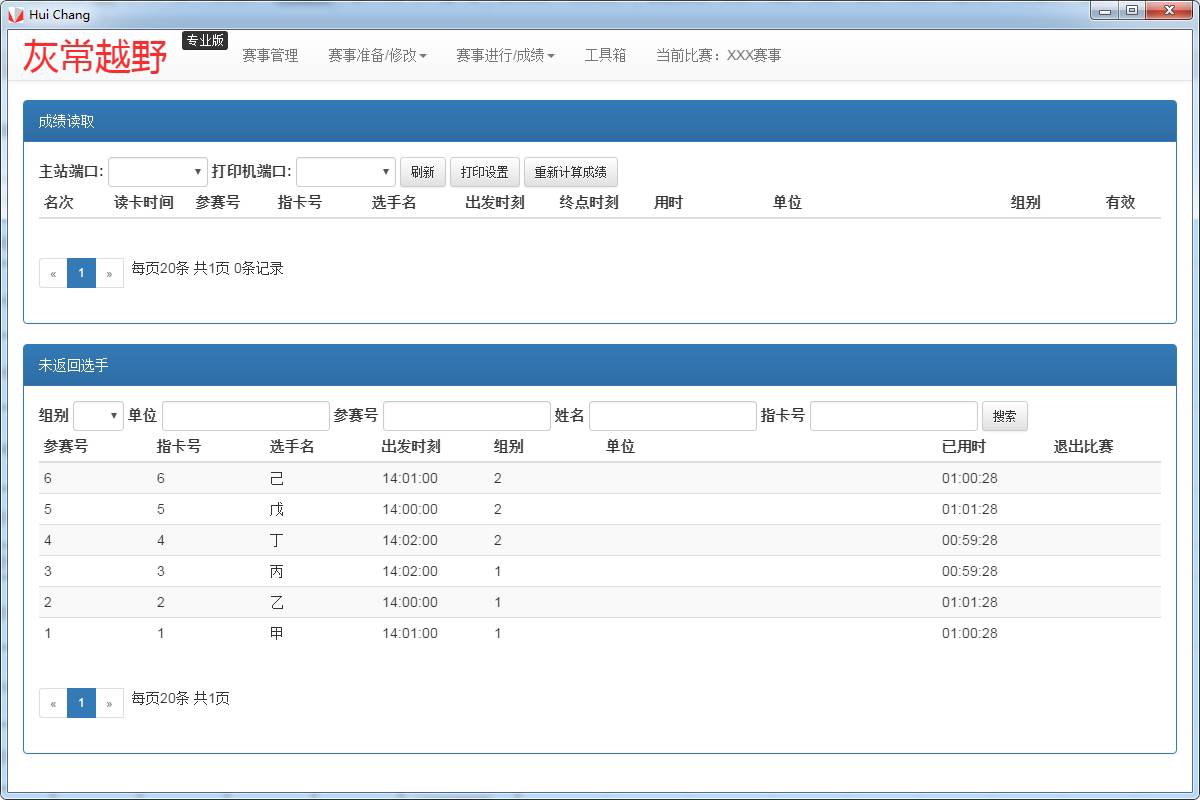Screen dimensions: 1200x800
Task: Click the 灰常越野 logo
Action: 95,57
